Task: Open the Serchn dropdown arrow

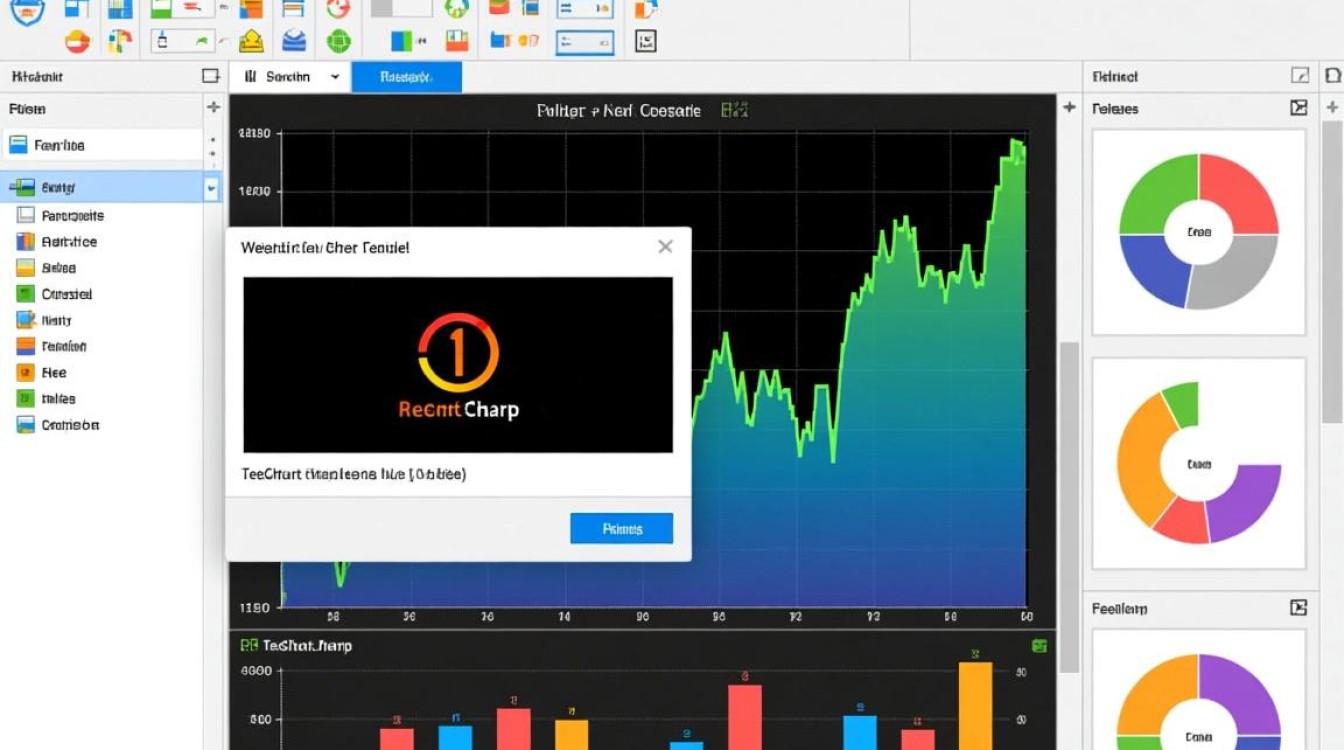Action: [x=334, y=77]
